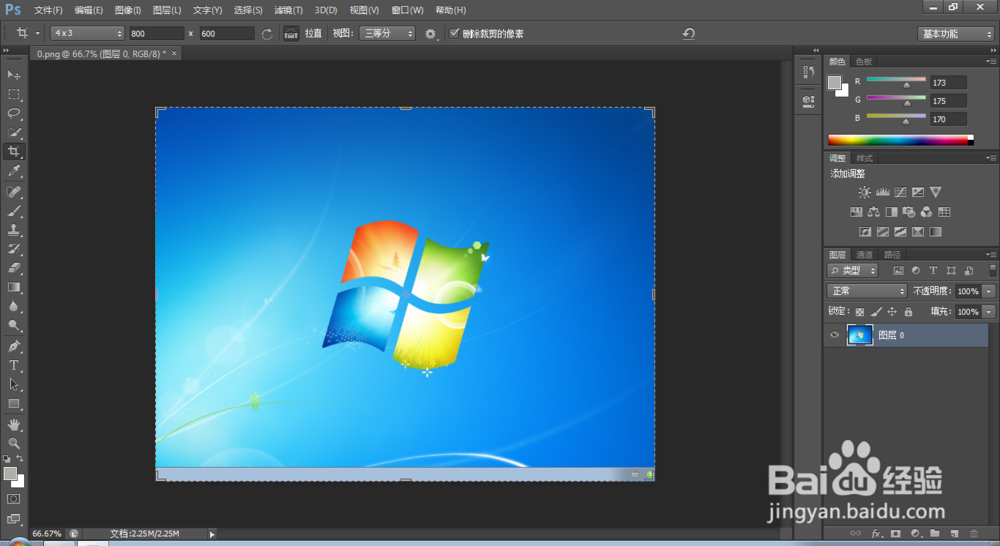This screenshot has height=546, width=1000.
Task: Add a Curves adjustment
Action: click(x=901, y=192)
